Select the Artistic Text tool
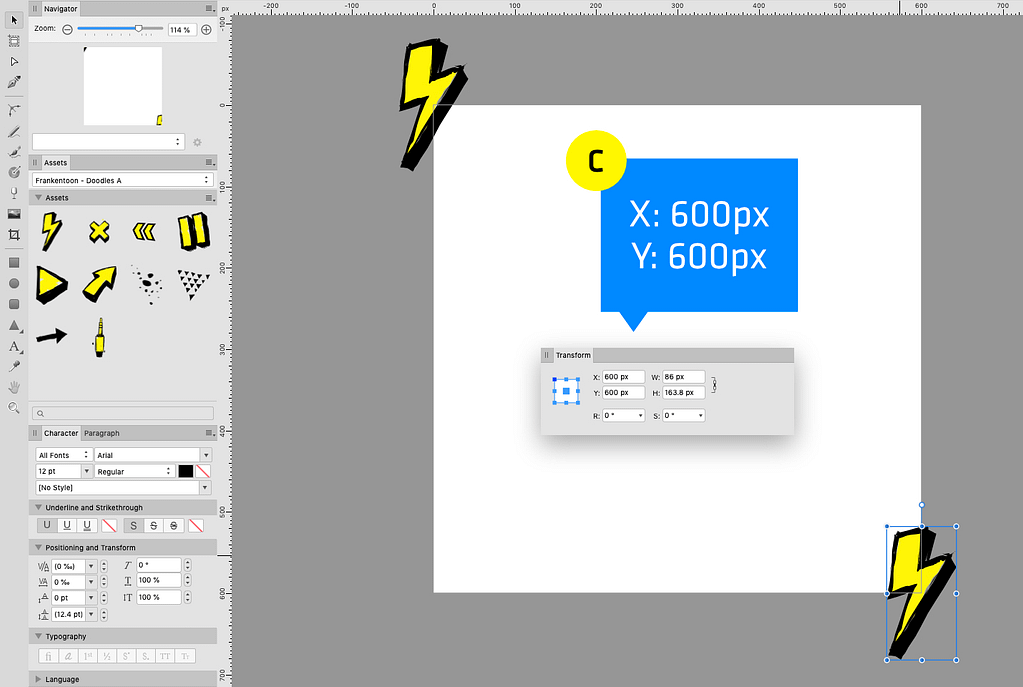The image size is (1023, 687). tap(14, 346)
